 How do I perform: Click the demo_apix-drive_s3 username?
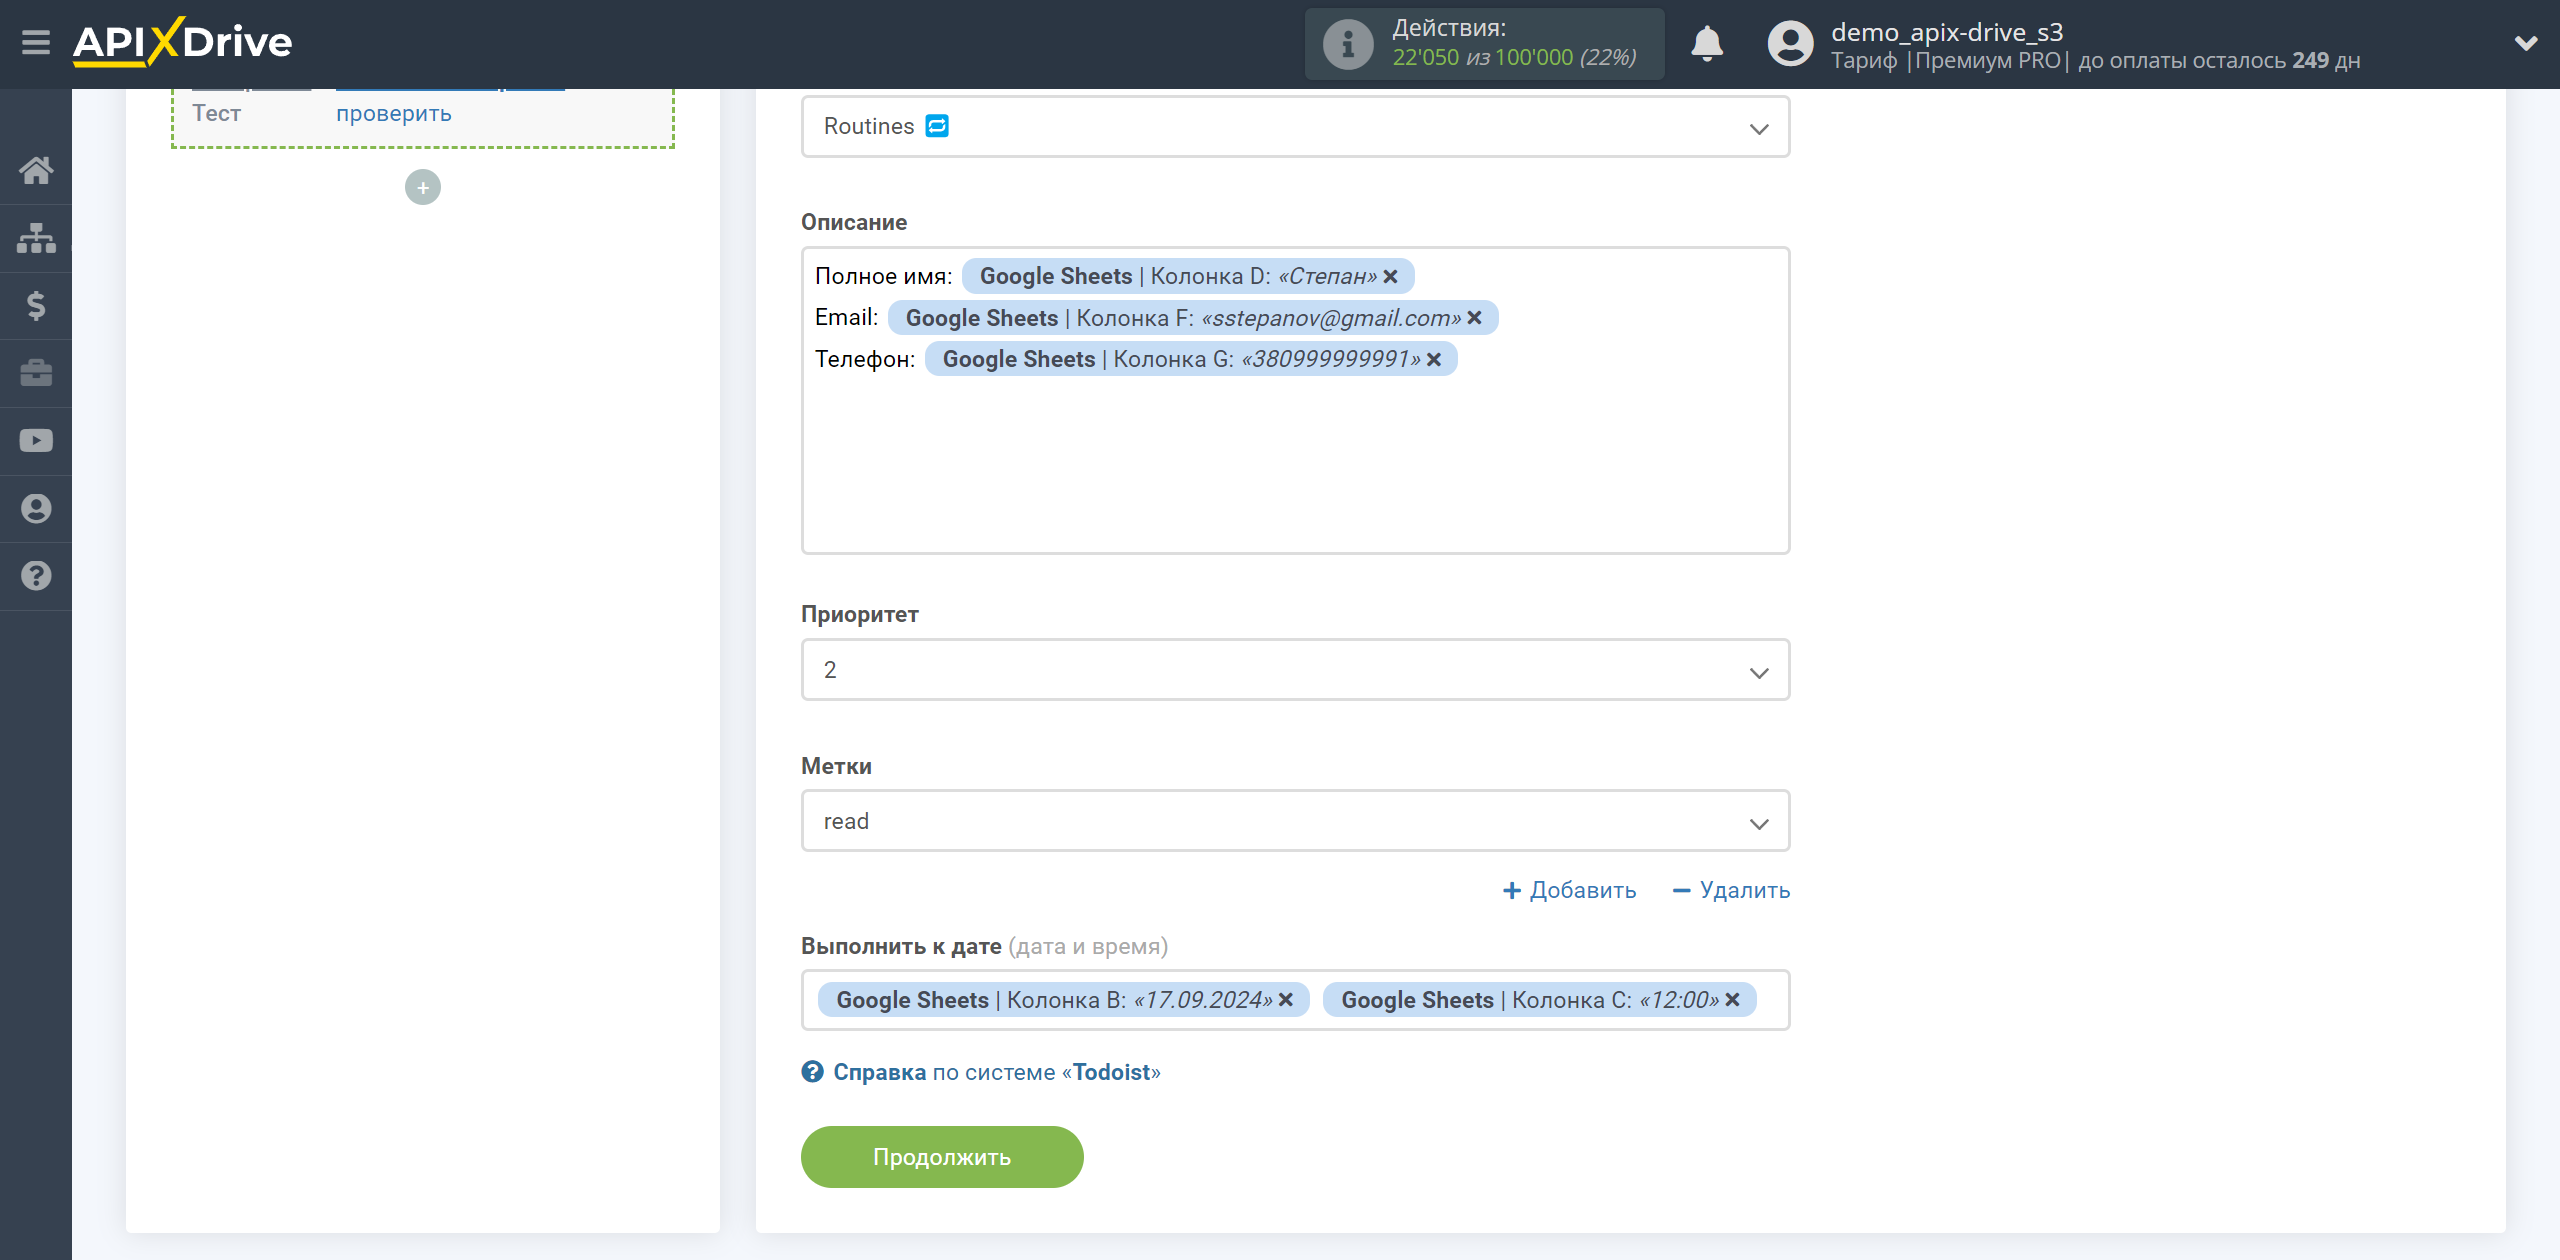pyautogui.click(x=1947, y=32)
